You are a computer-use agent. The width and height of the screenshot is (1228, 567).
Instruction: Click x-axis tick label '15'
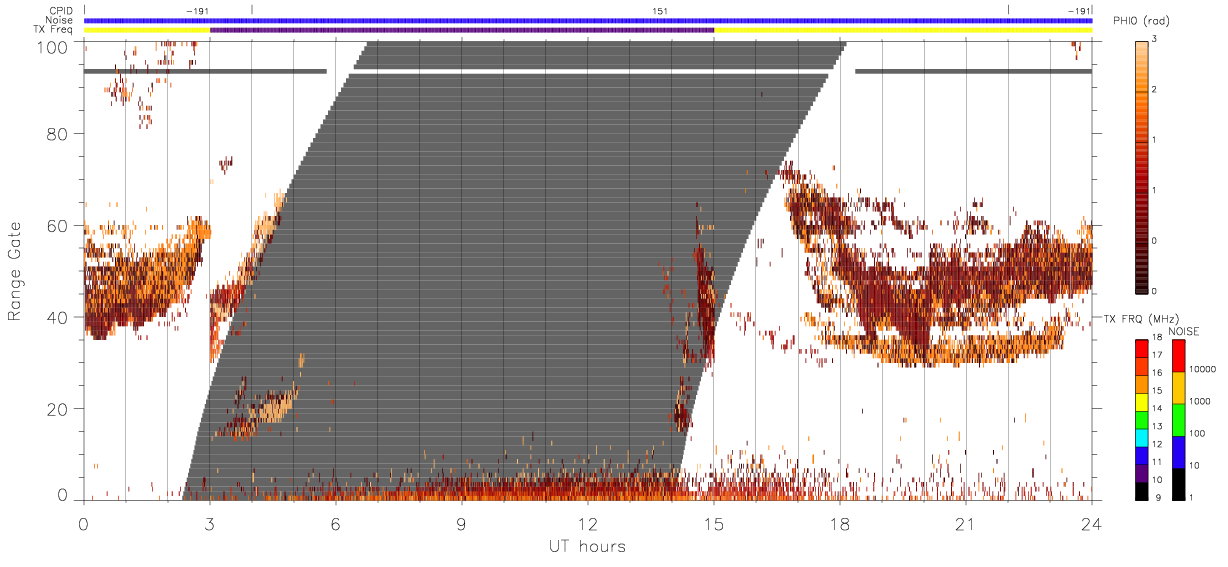pyautogui.click(x=714, y=525)
